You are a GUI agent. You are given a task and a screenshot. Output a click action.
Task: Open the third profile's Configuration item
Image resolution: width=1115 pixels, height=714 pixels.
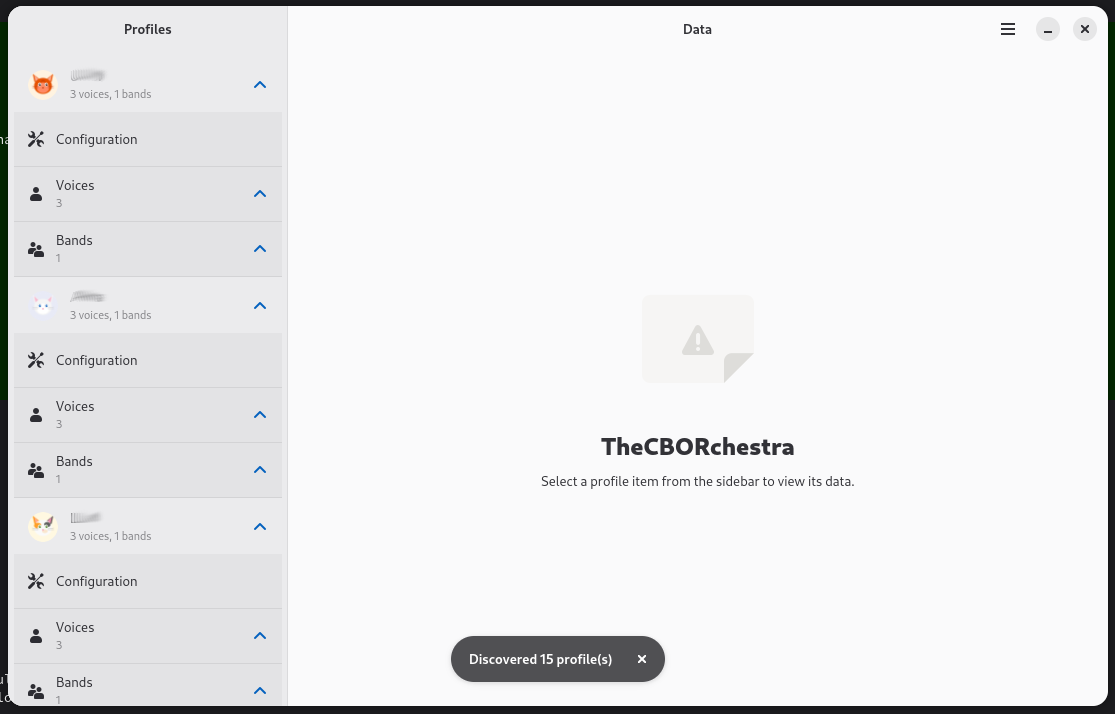pos(97,581)
